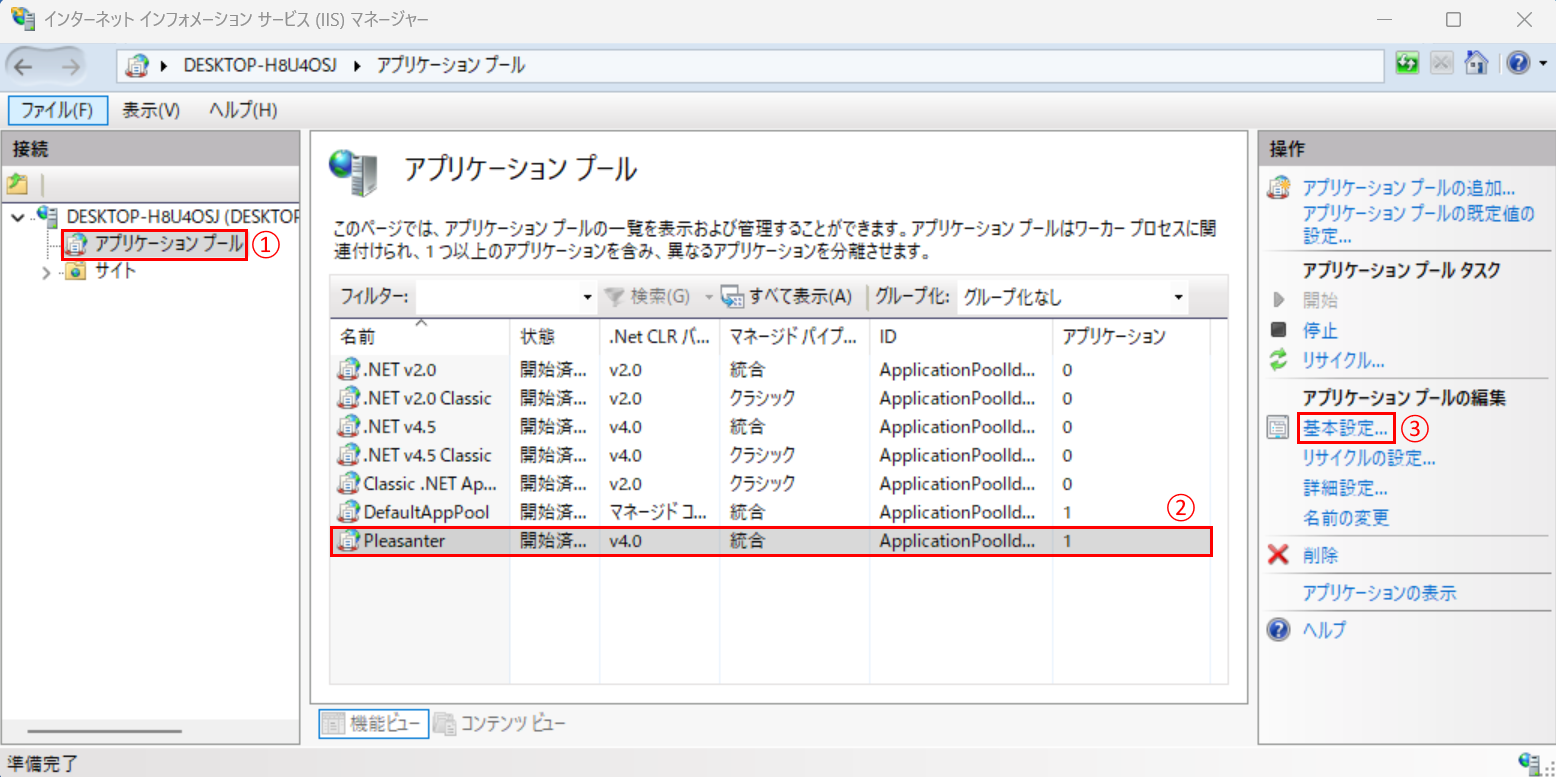Select アプリケーション プール in connections tree
1556x777 pixels.
pos(169,243)
